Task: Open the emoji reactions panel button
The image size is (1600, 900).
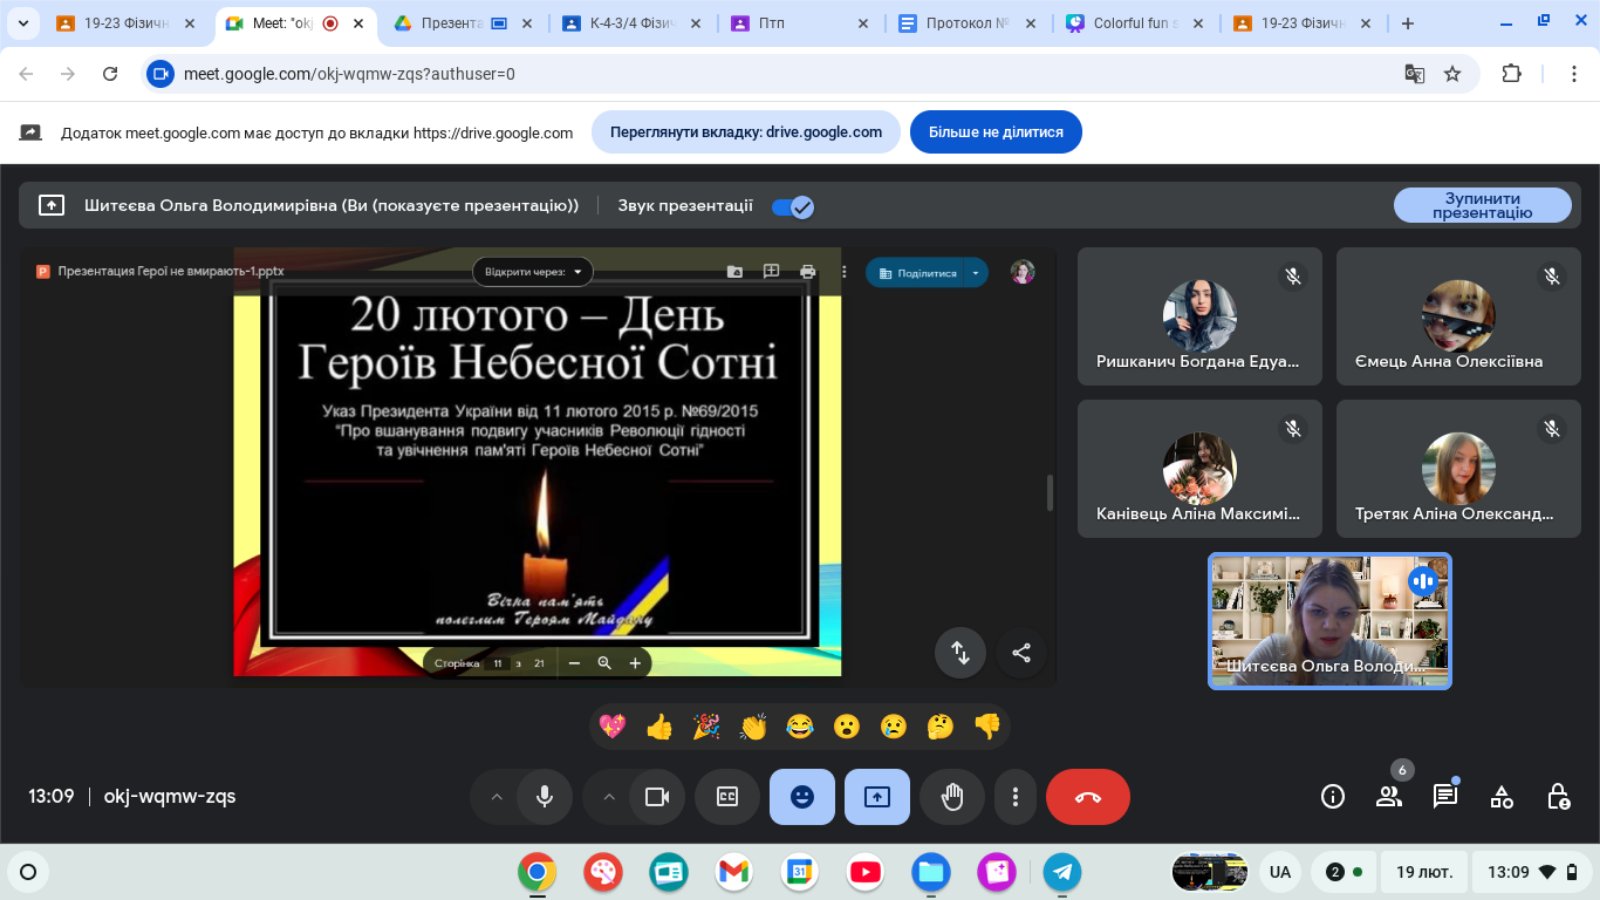Action: [x=802, y=797]
